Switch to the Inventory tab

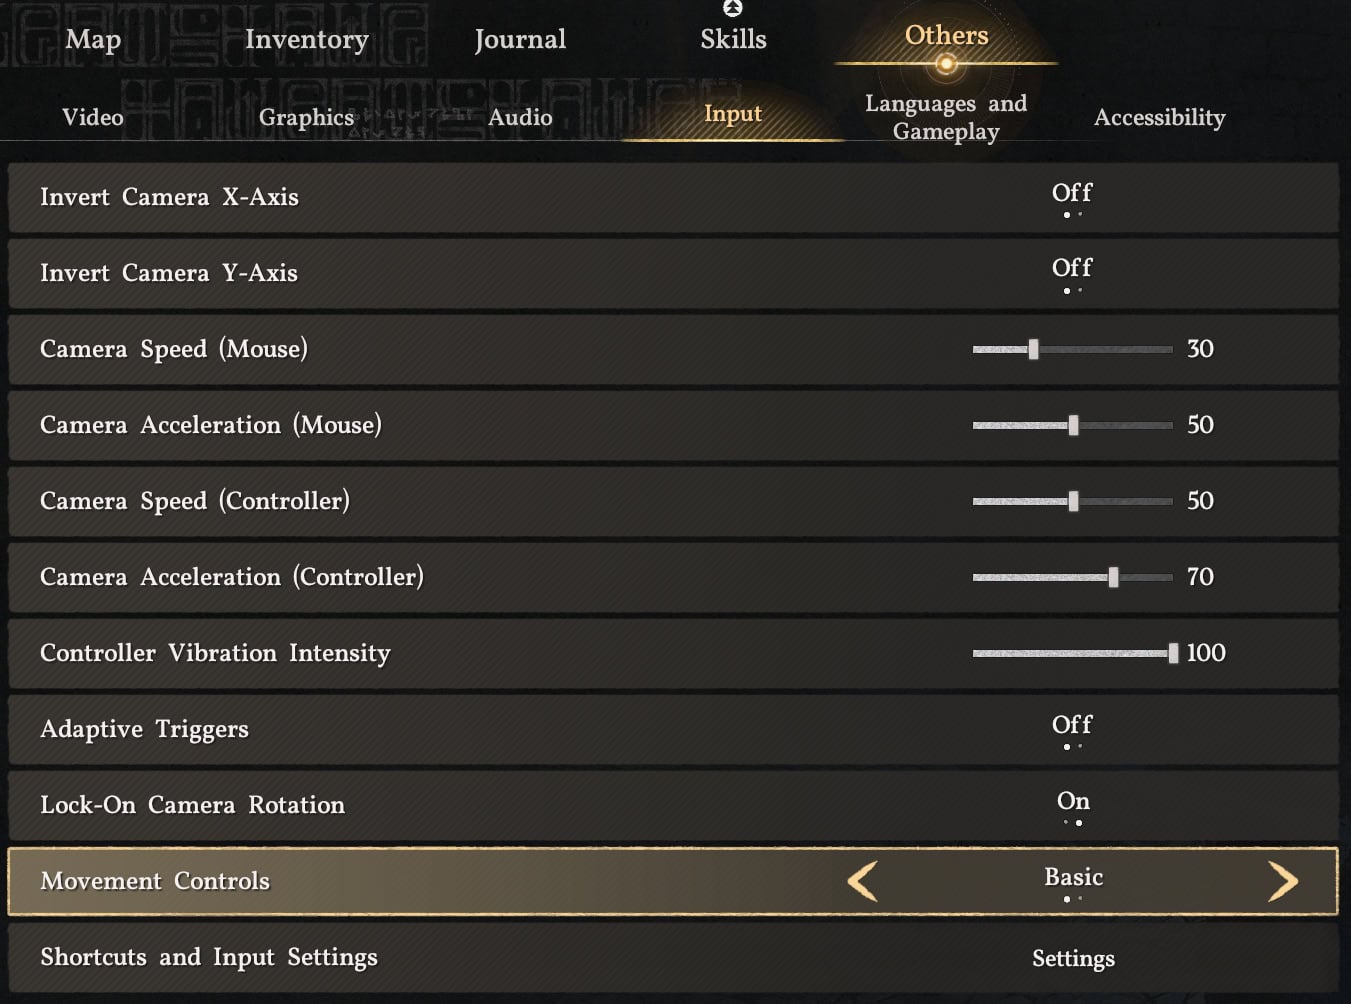[x=306, y=39]
